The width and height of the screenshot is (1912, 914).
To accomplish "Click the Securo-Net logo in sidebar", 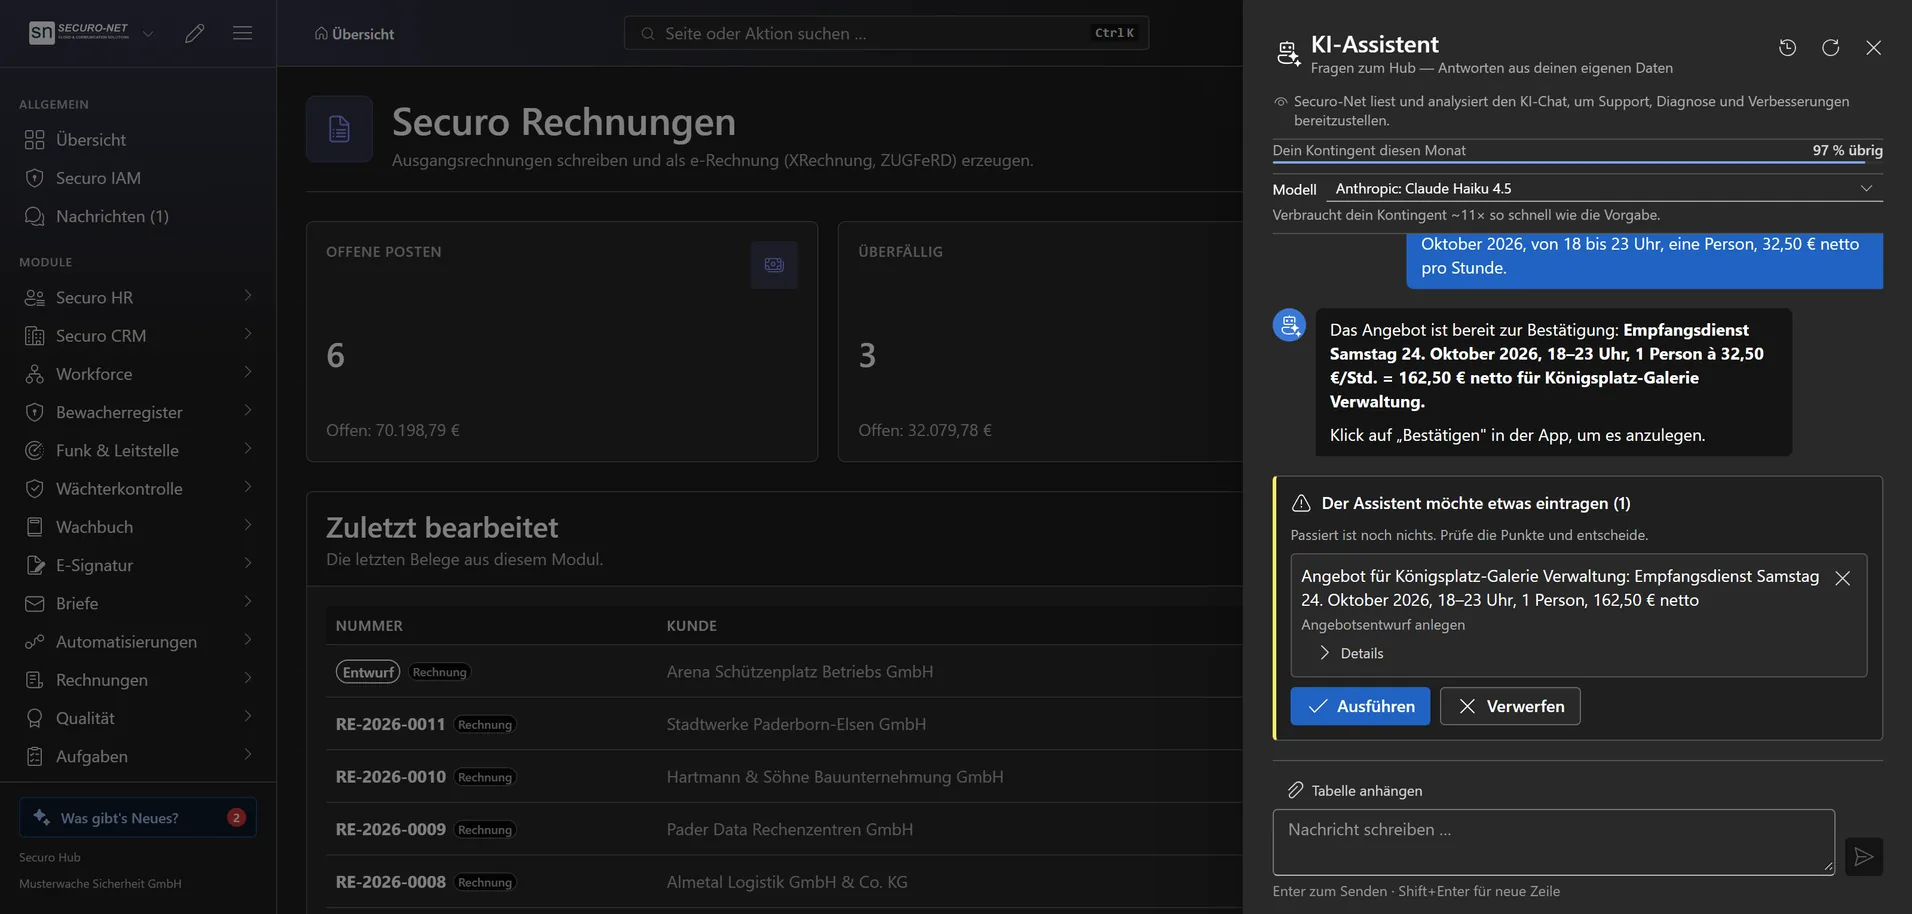I will [79, 32].
